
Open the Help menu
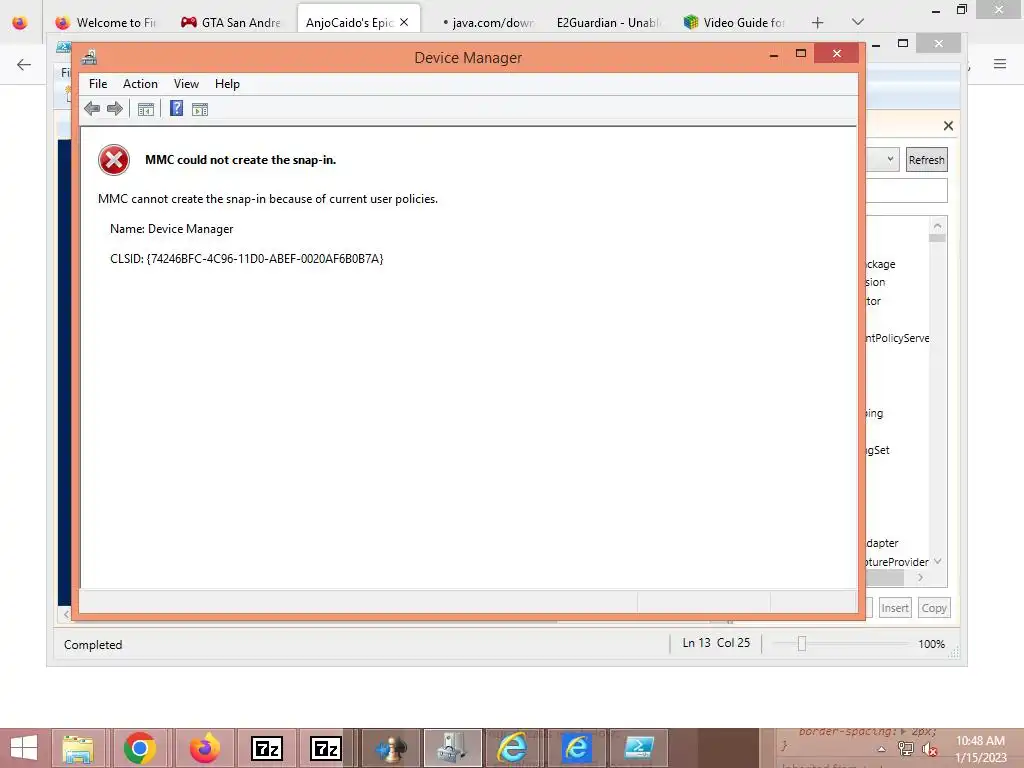227,84
